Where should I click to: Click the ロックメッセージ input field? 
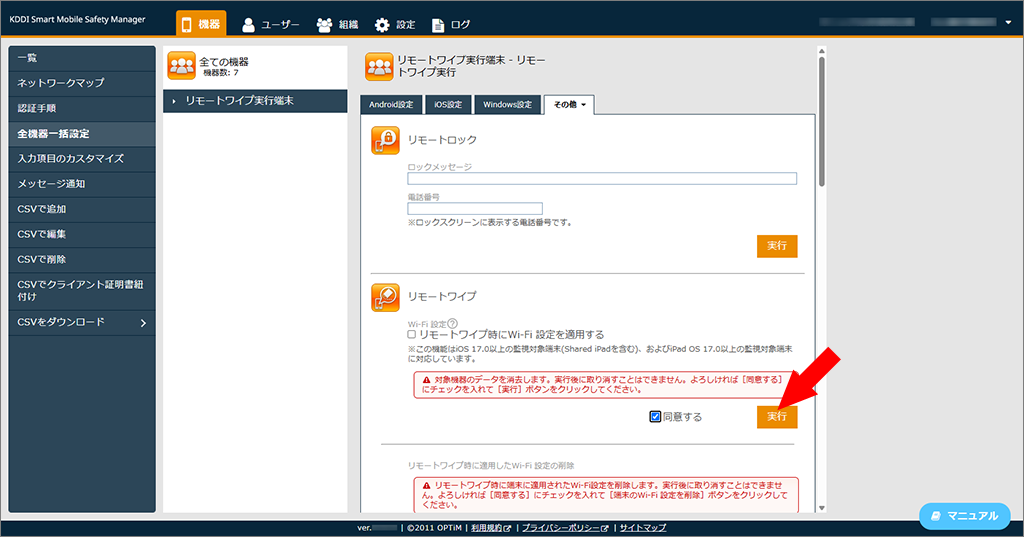coord(602,178)
